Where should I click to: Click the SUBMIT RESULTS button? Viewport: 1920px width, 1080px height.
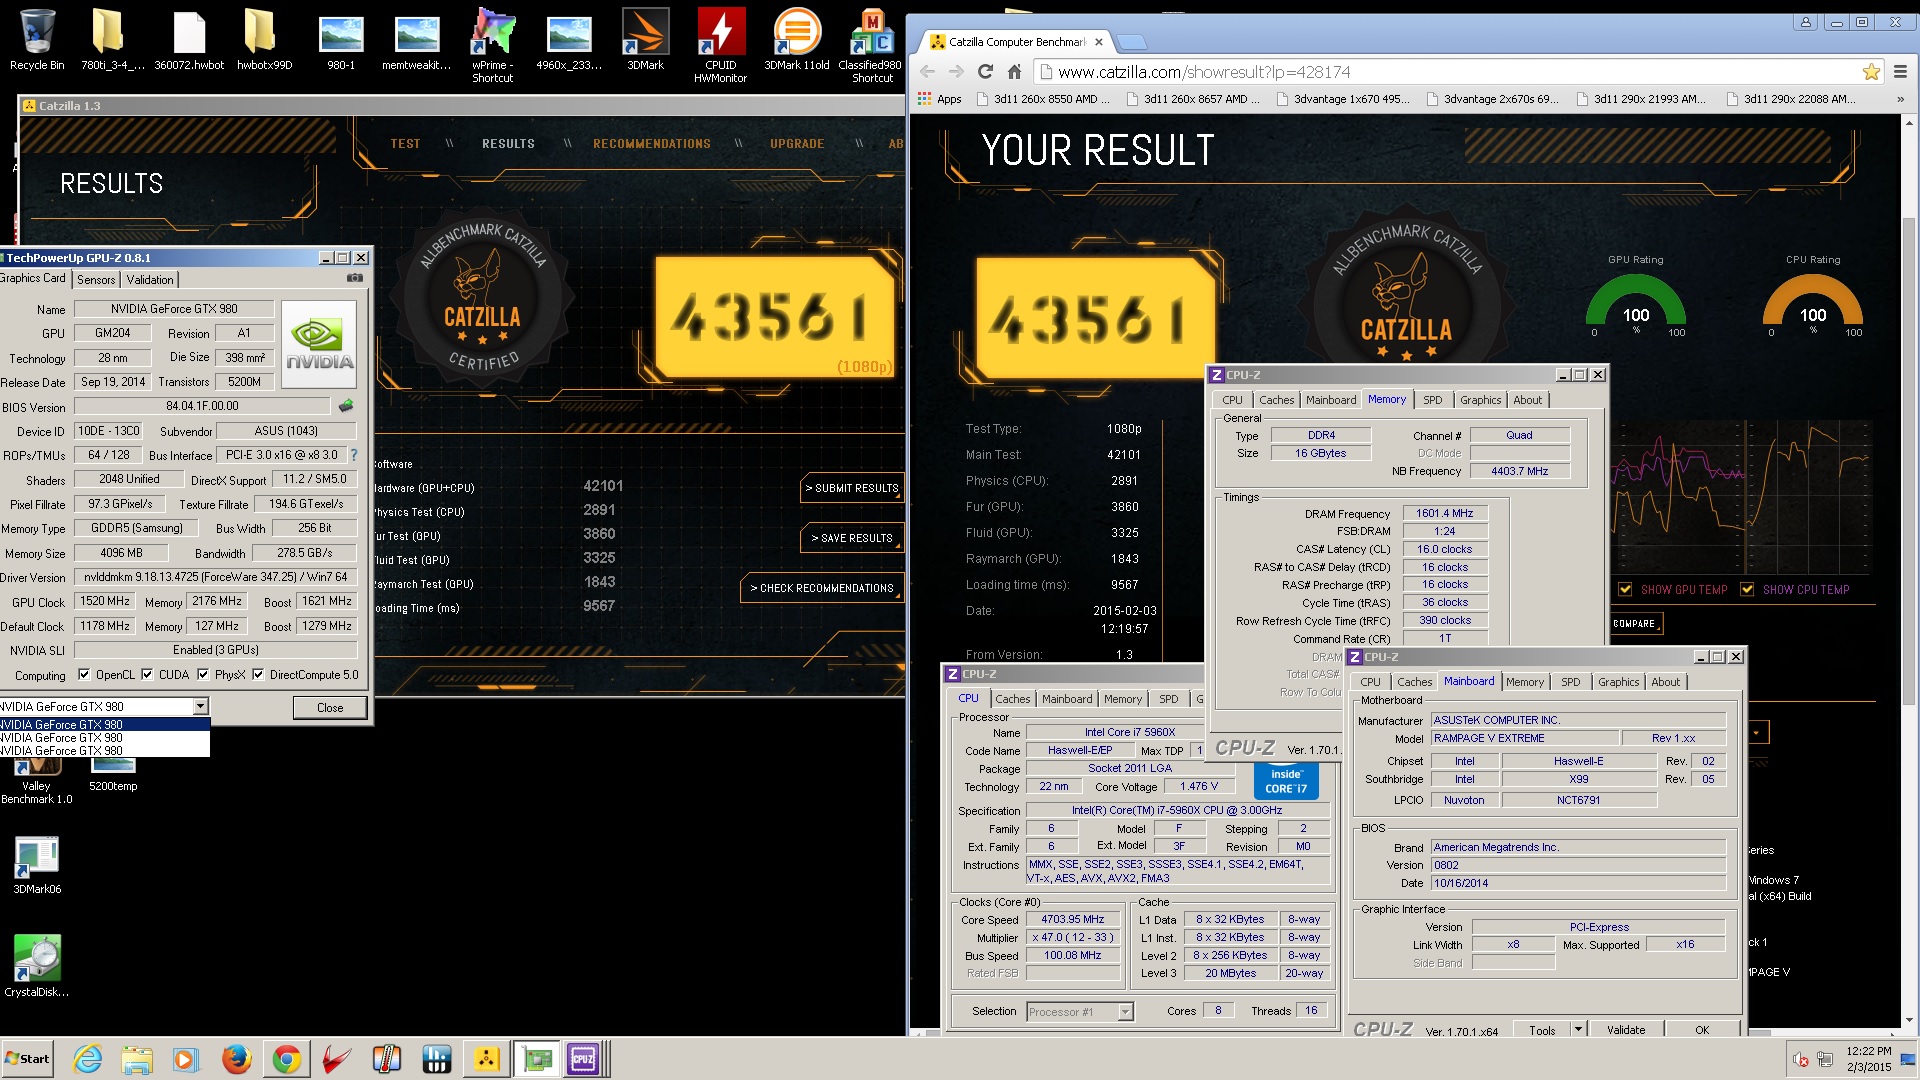pos(852,488)
